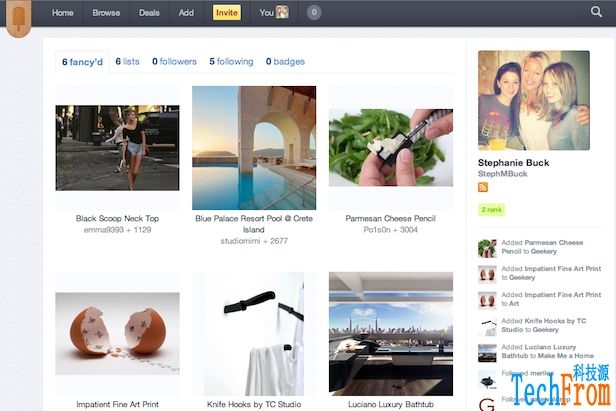Image resolution: width=616 pixels, height=411 pixels.
Task: Click the Black Scoop Neck Top title
Action: [x=117, y=218]
